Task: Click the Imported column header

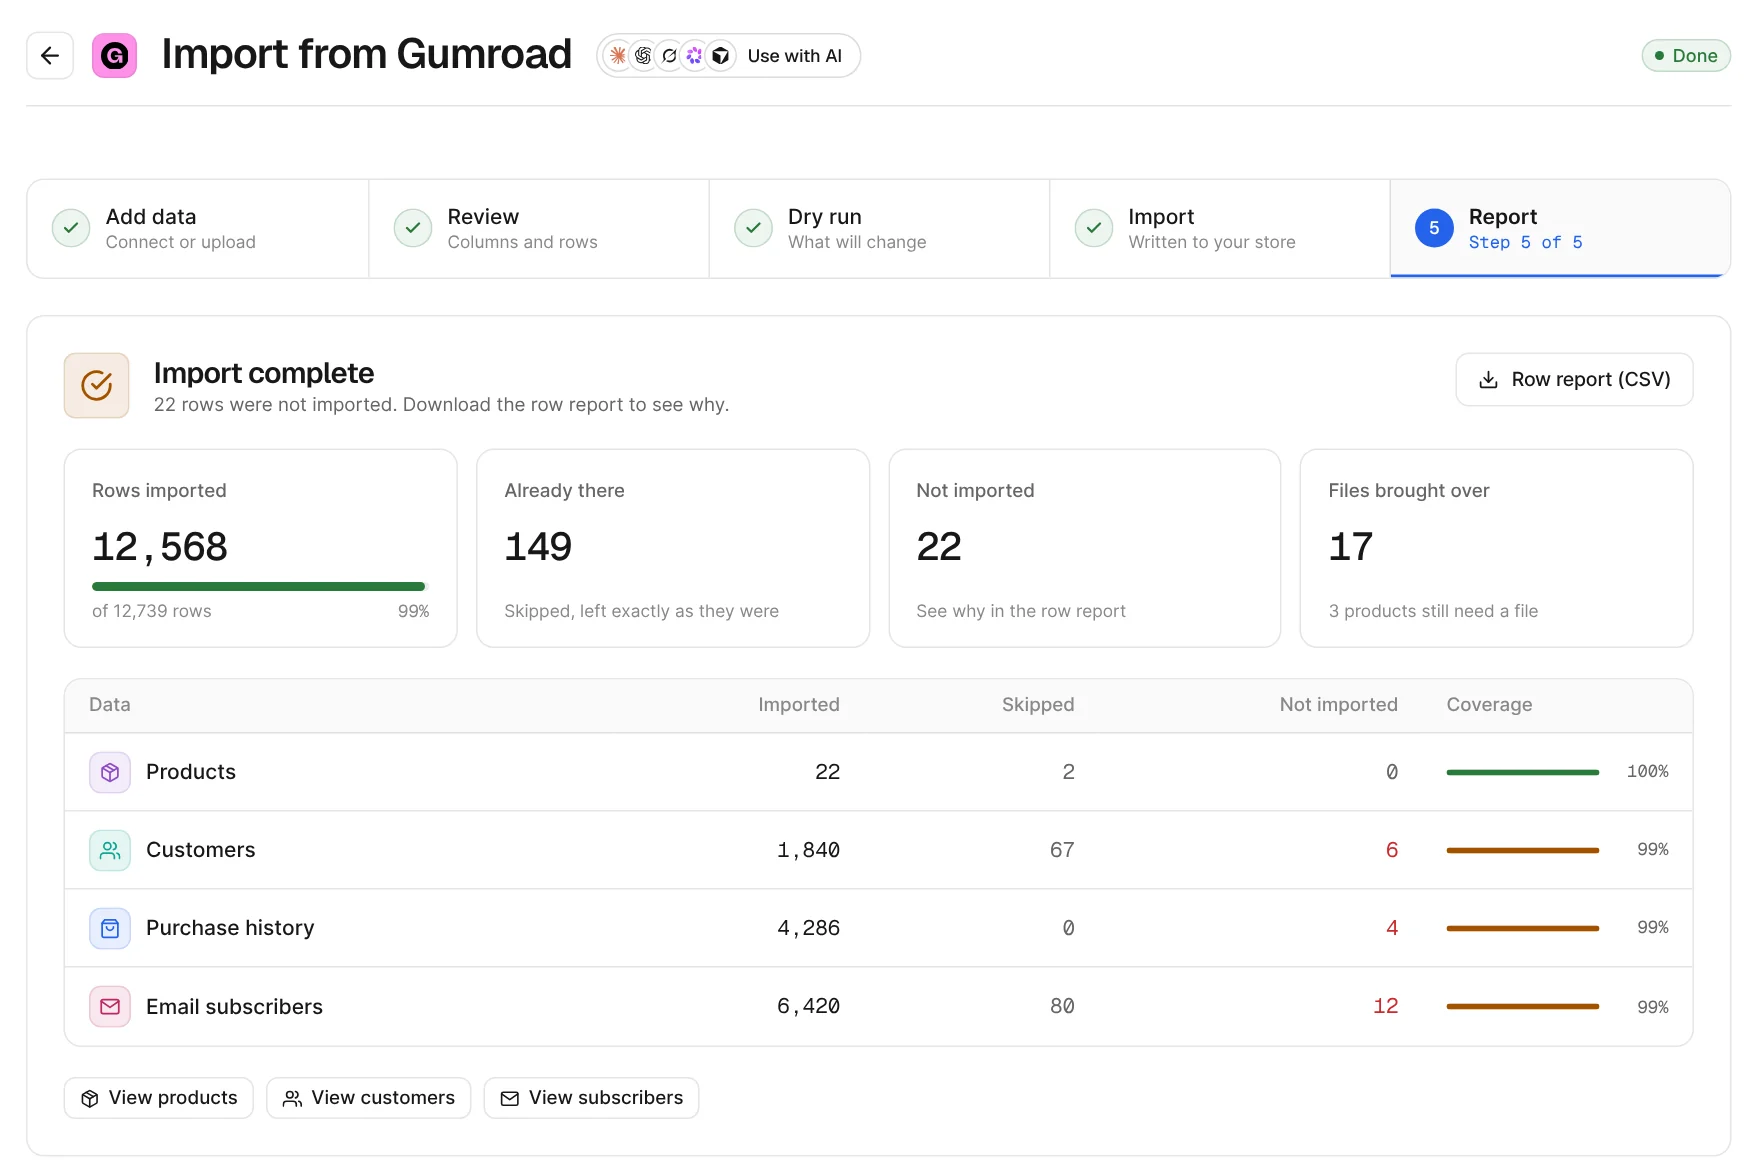Action: click(x=798, y=705)
